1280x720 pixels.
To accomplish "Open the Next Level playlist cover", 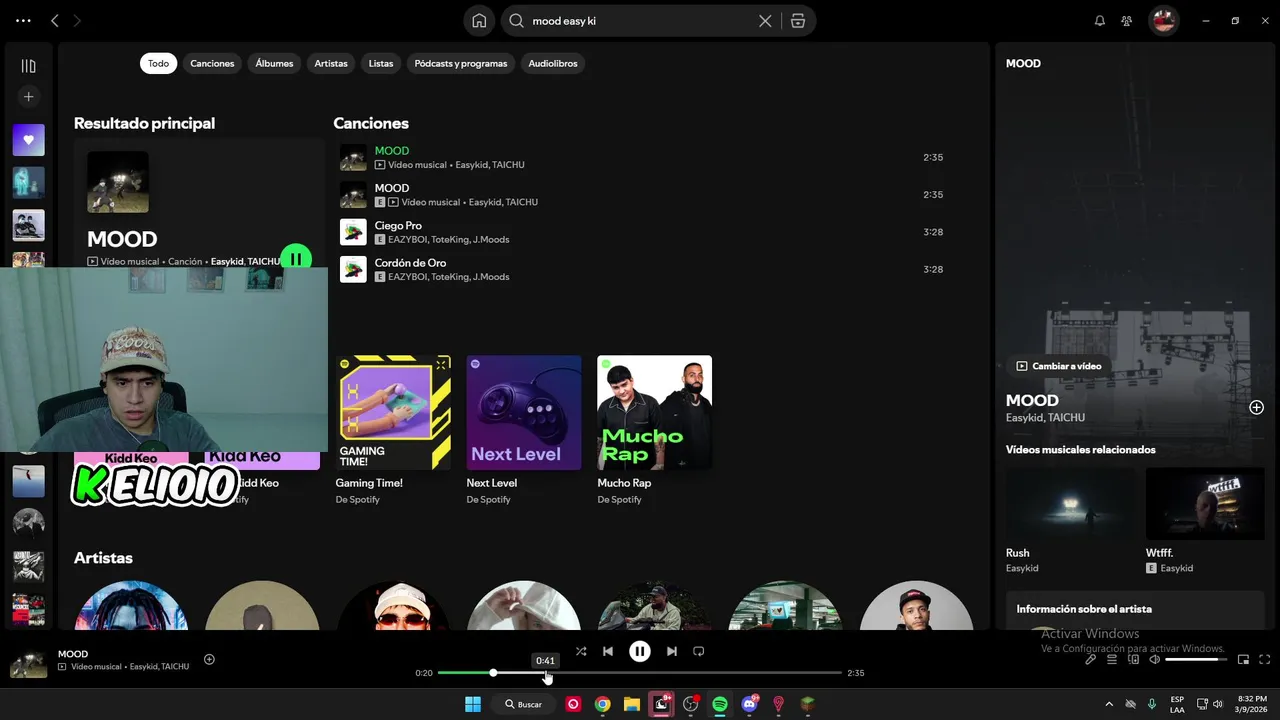I will pos(524,412).
